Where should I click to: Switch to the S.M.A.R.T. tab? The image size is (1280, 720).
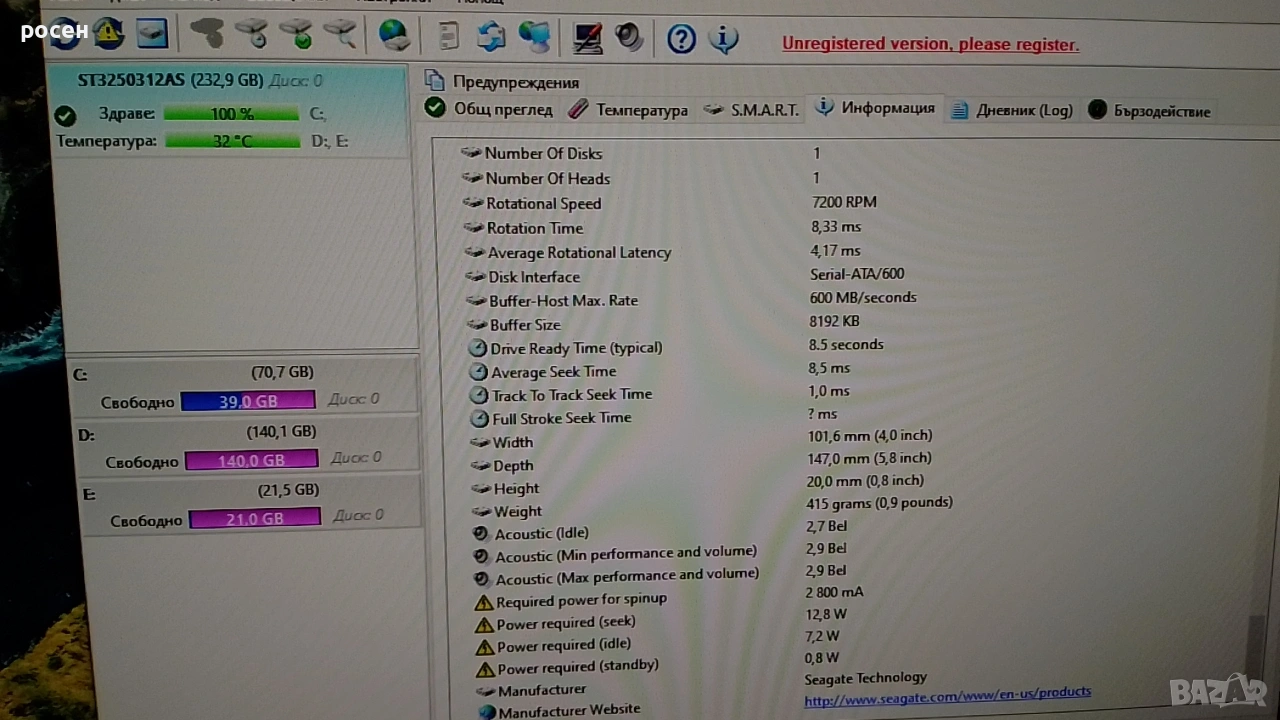pyautogui.click(x=752, y=110)
